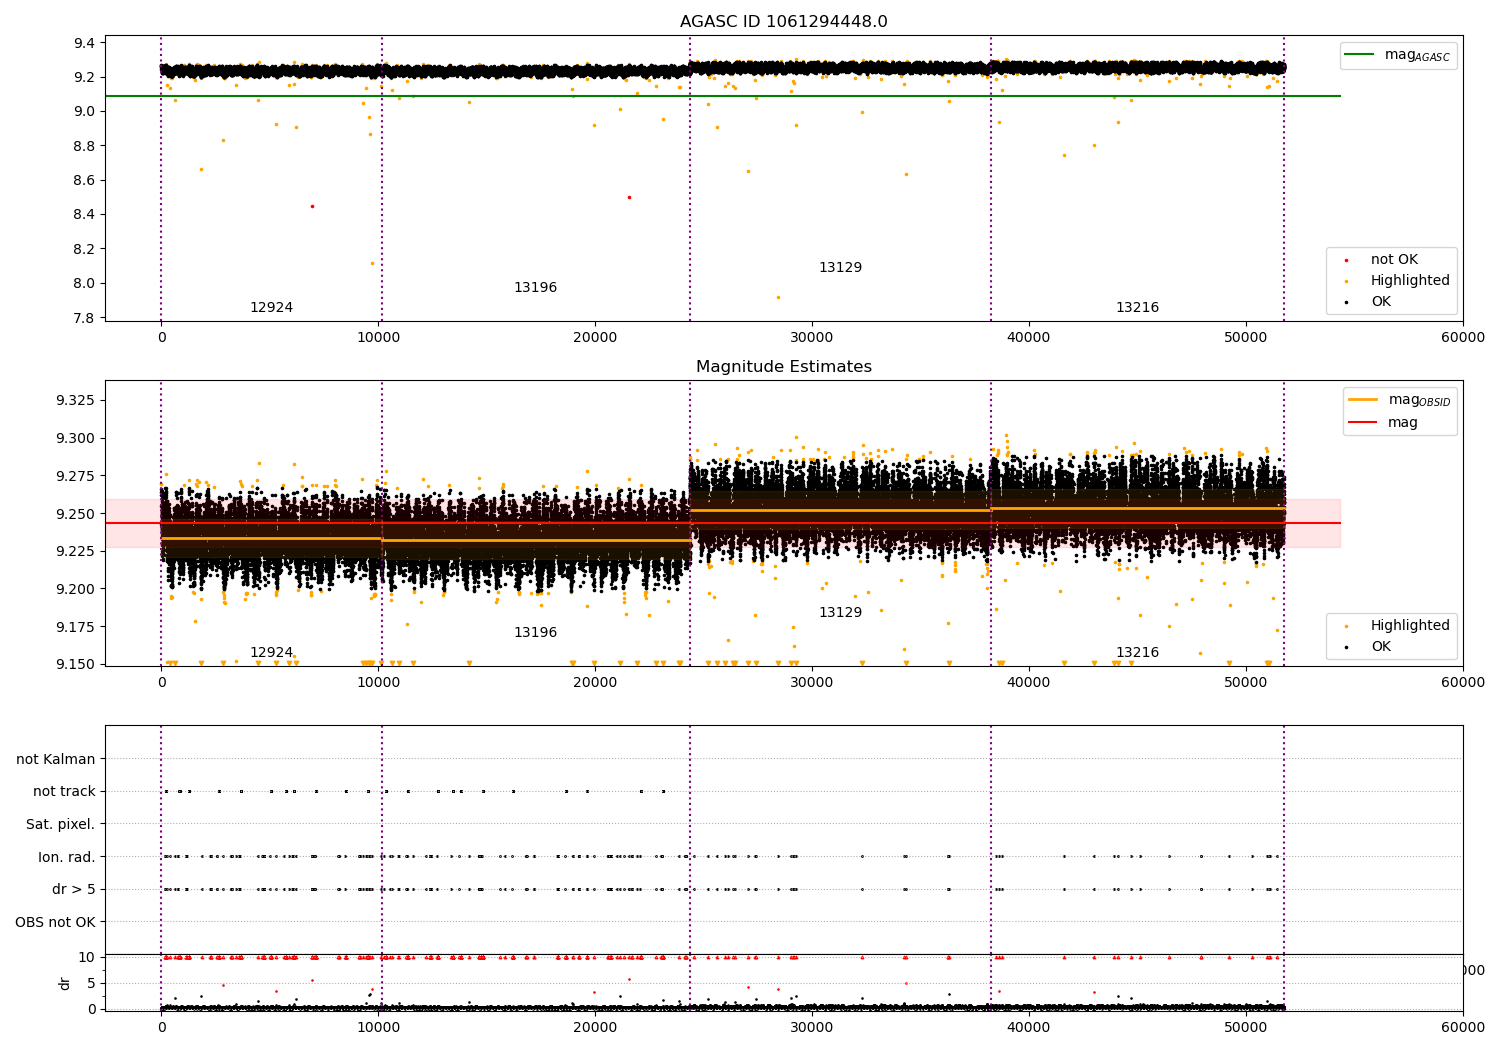
Task: Click the '5' tick on the dr axis
Action: 91,983
